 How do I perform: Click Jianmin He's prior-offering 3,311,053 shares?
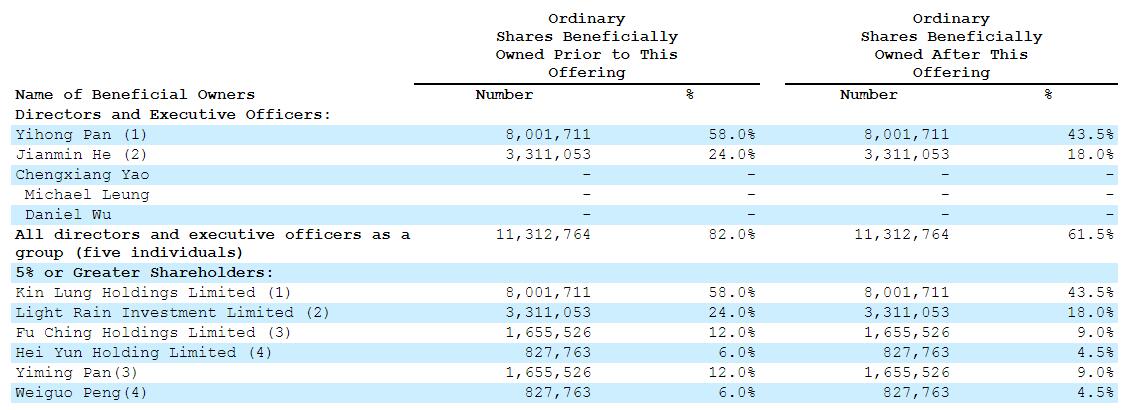coord(547,154)
